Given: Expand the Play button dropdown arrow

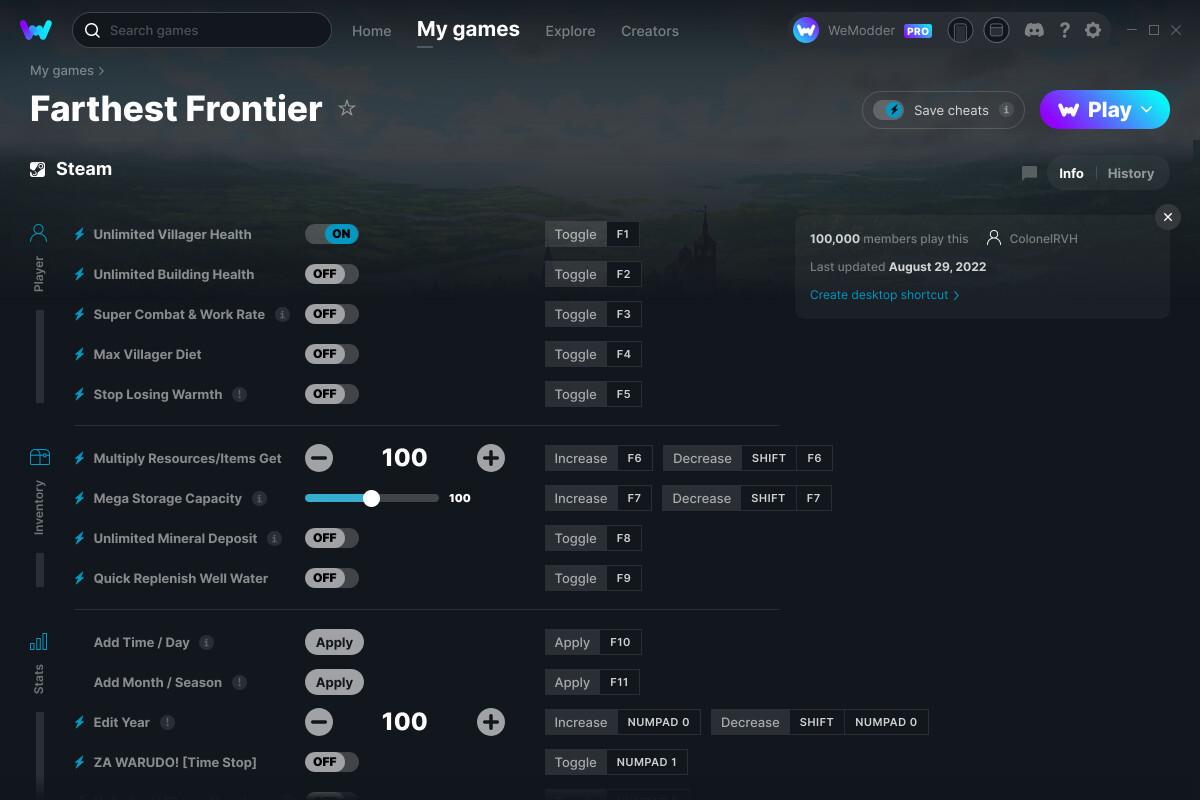Looking at the screenshot, I should (1147, 110).
